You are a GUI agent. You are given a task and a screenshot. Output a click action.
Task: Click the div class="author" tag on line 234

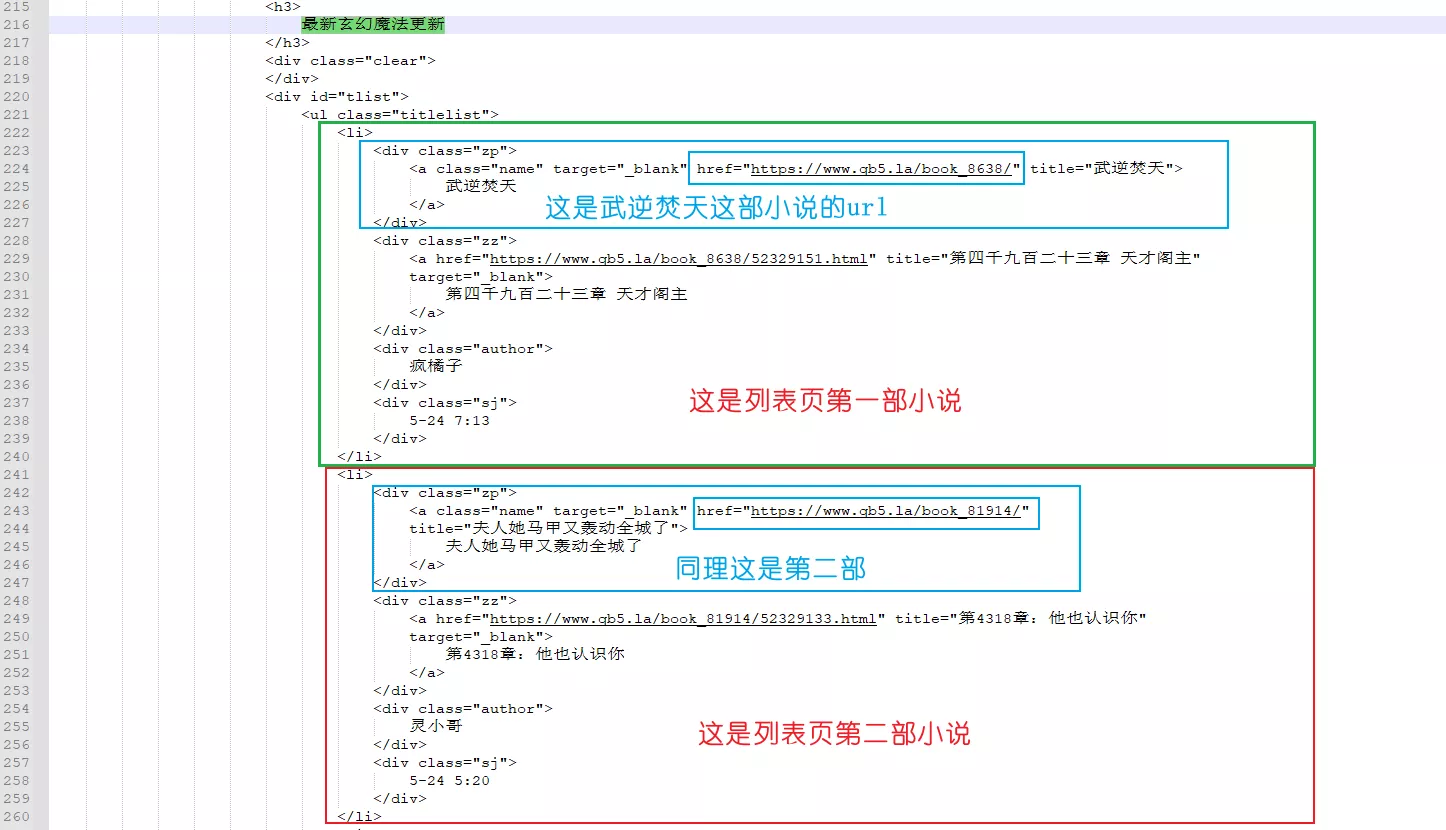[x=463, y=349]
